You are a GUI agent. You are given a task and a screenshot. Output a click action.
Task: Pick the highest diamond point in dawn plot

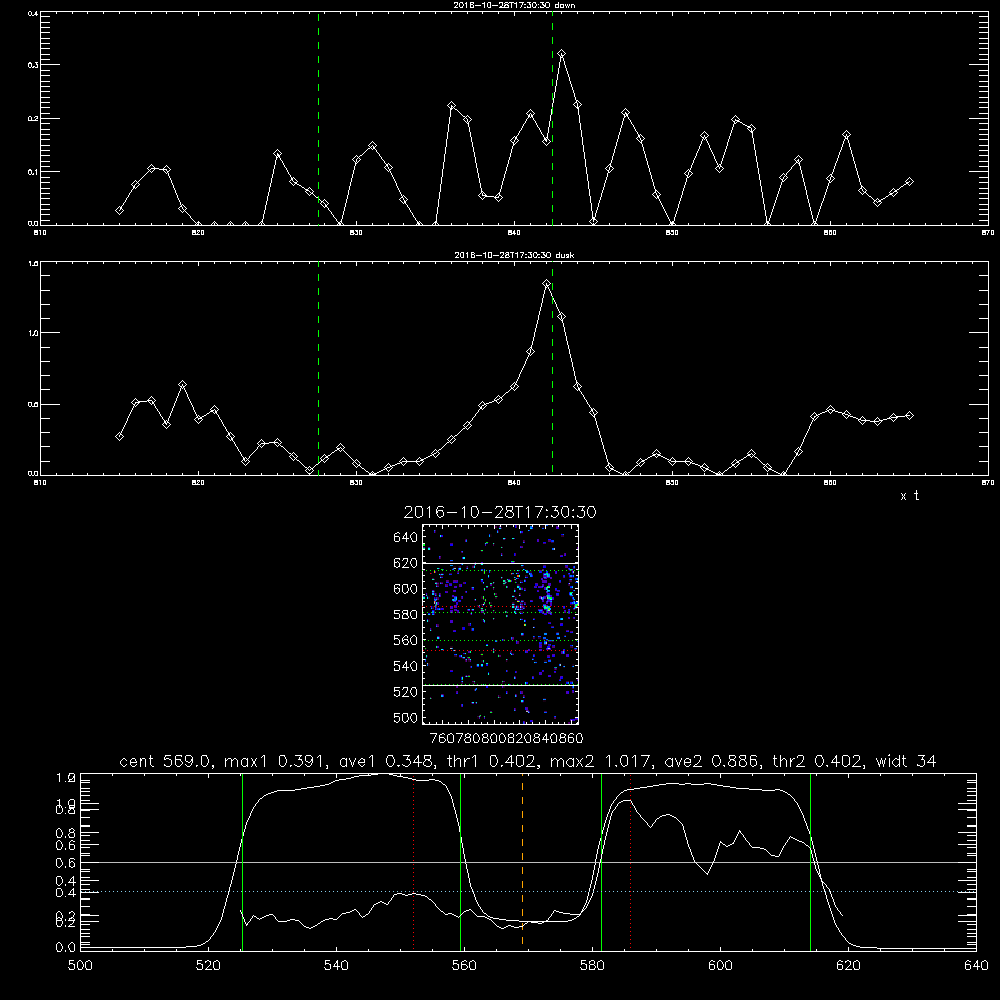point(561,54)
